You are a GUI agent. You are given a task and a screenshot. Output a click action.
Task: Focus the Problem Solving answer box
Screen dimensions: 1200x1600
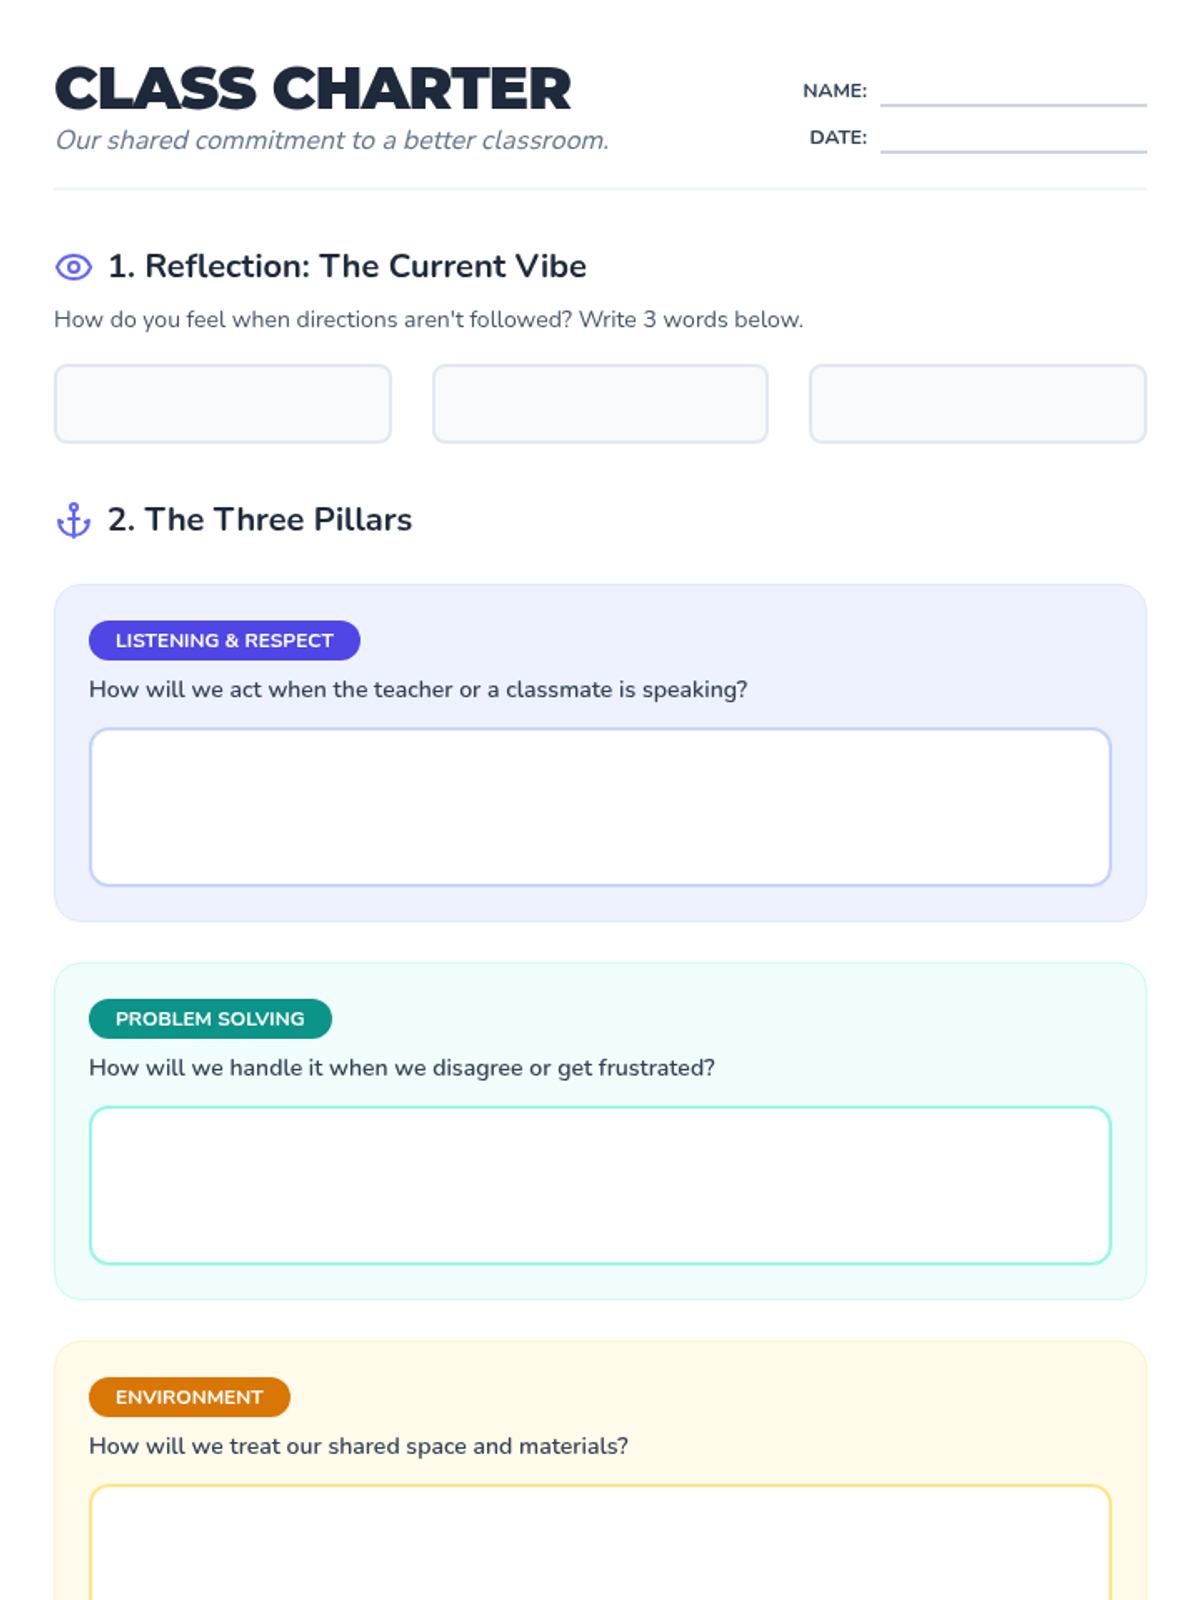pos(600,1185)
